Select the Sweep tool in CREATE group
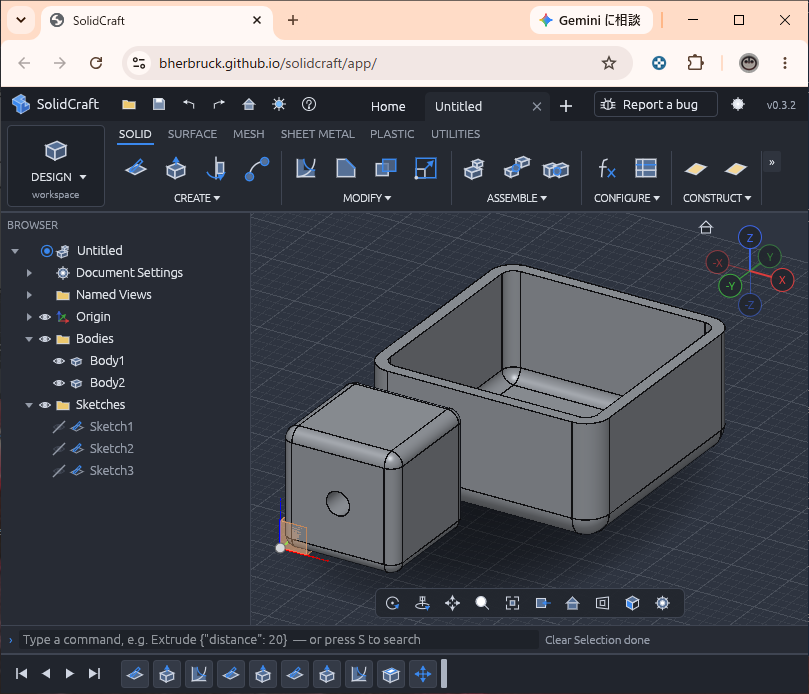 (x=256, y=168)
